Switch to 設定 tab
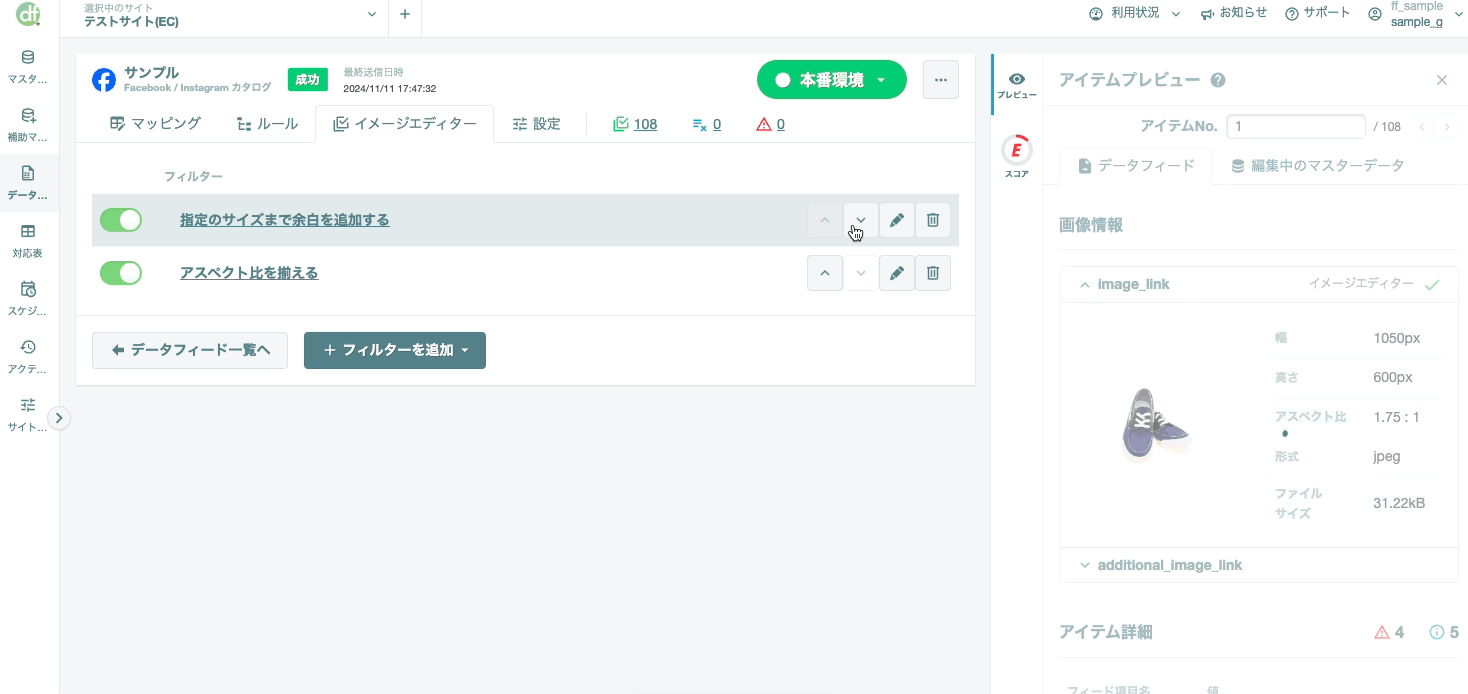This screenshot has width=1468, height=694. coord(536,124)
